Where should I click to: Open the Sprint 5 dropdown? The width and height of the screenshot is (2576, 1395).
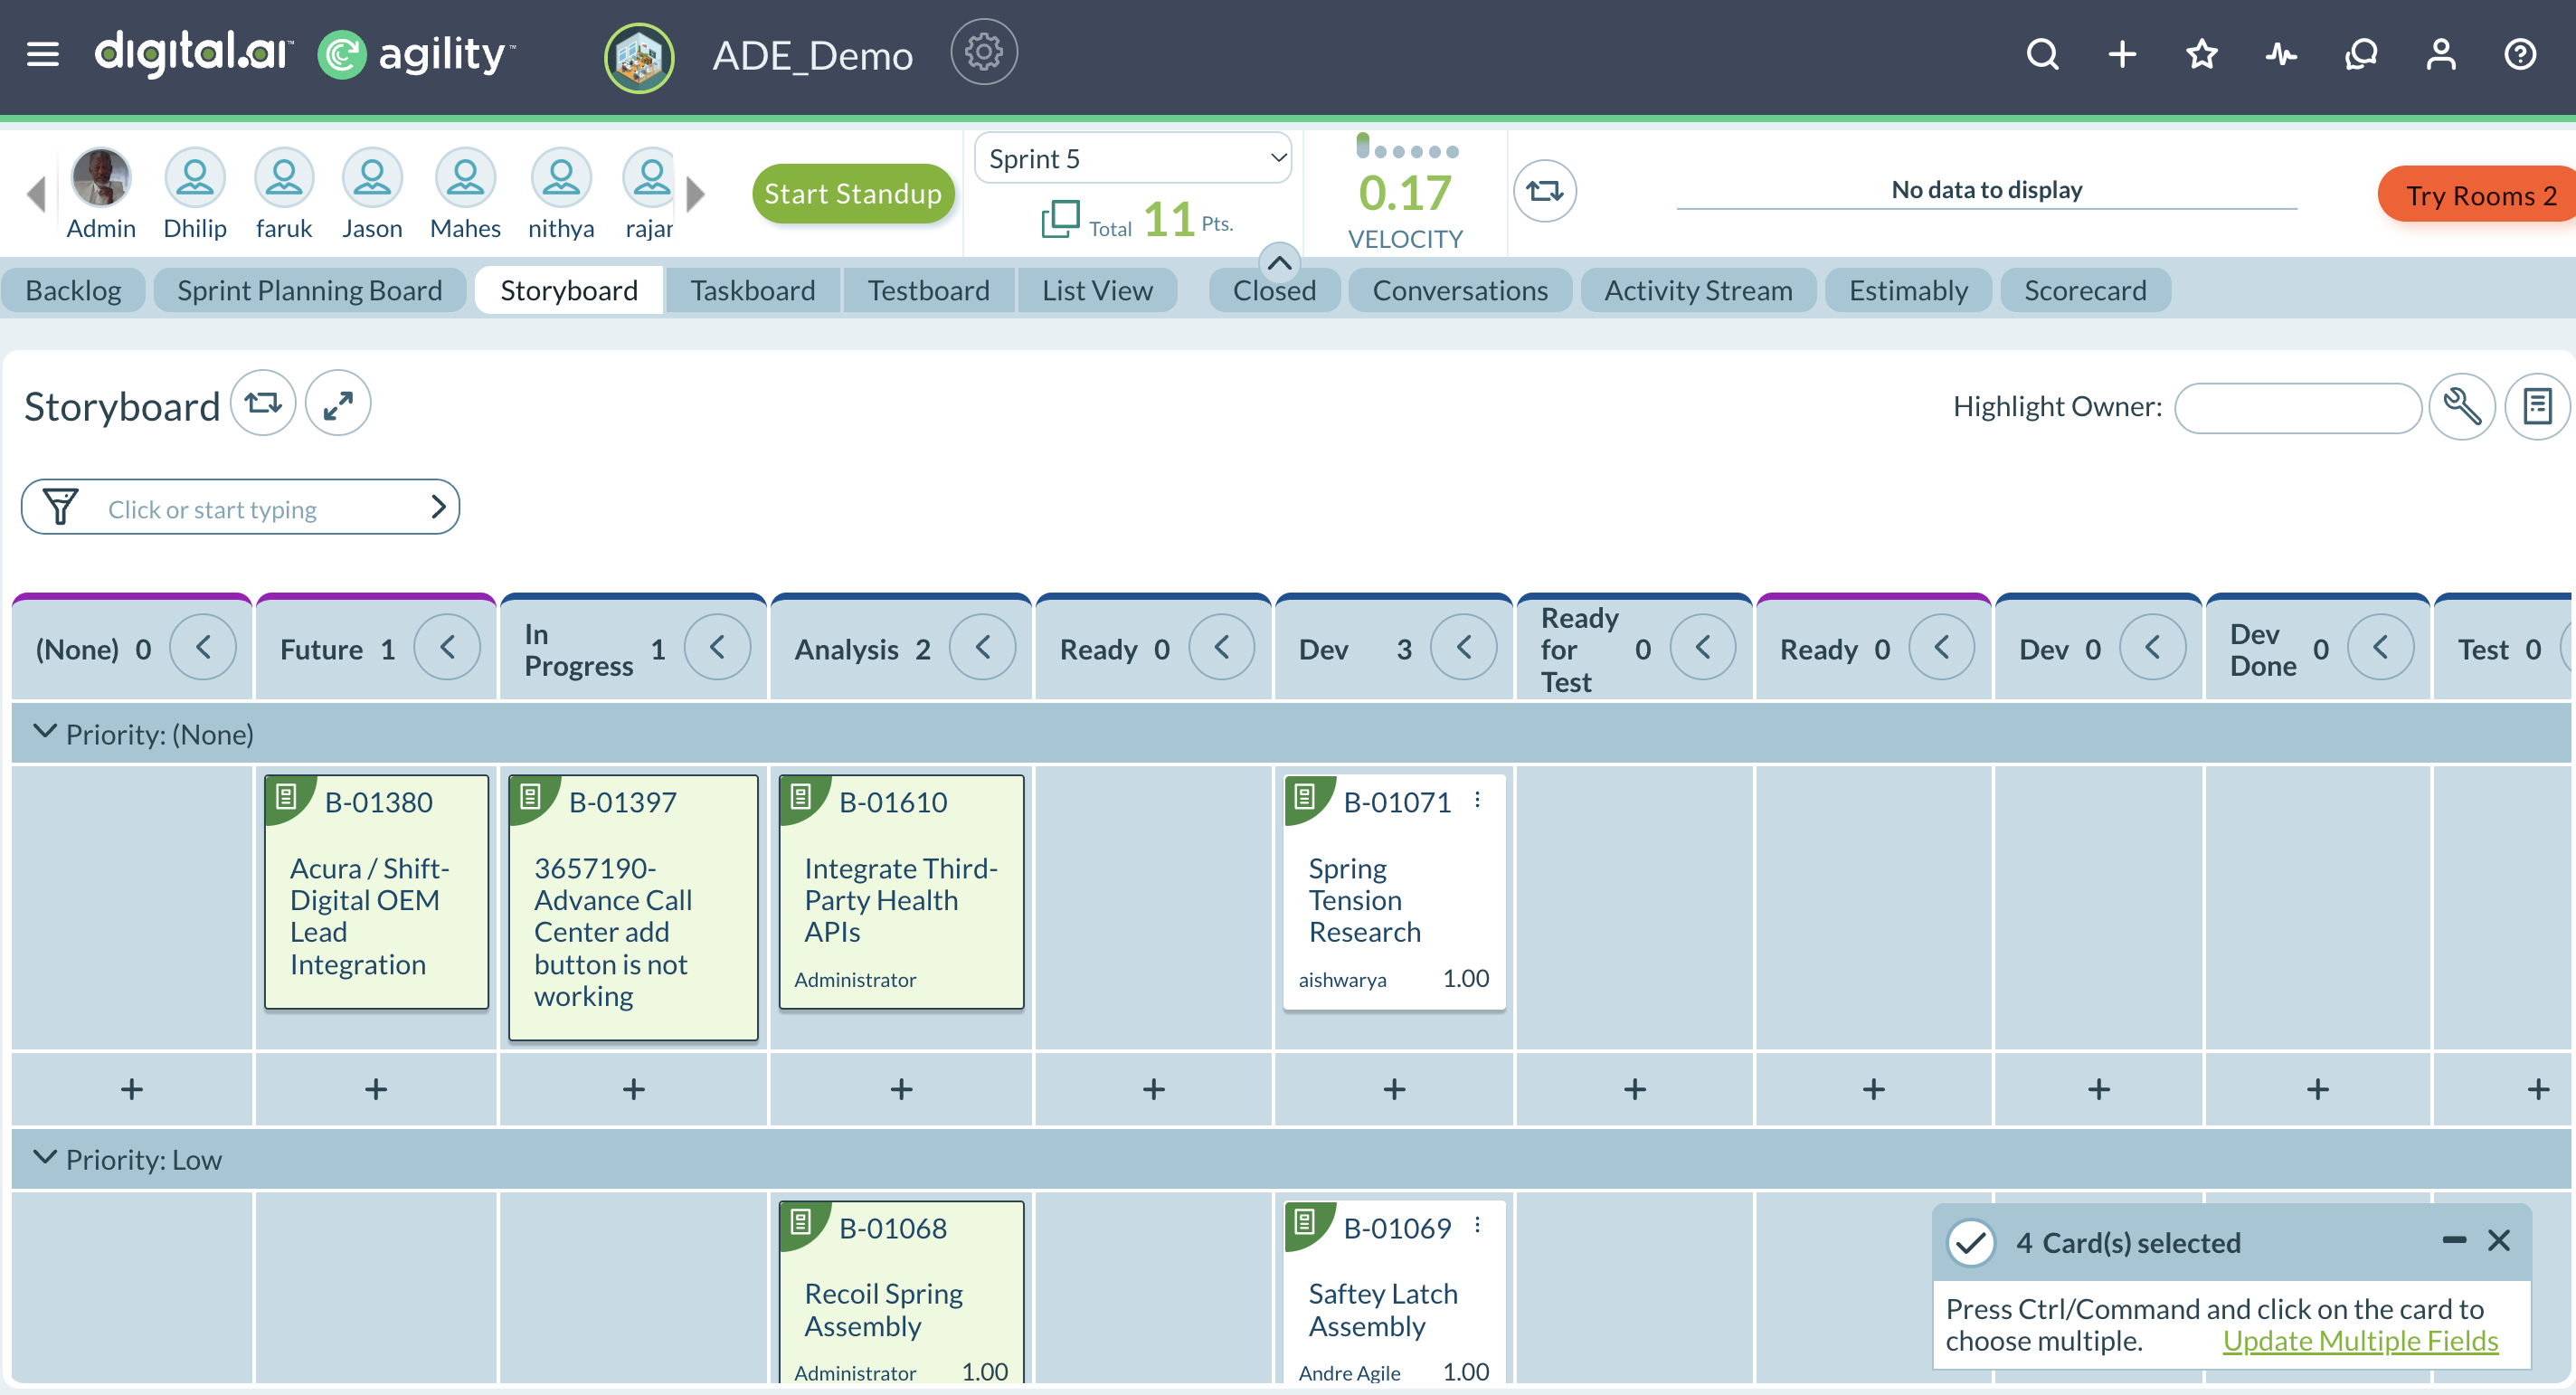1133,158
